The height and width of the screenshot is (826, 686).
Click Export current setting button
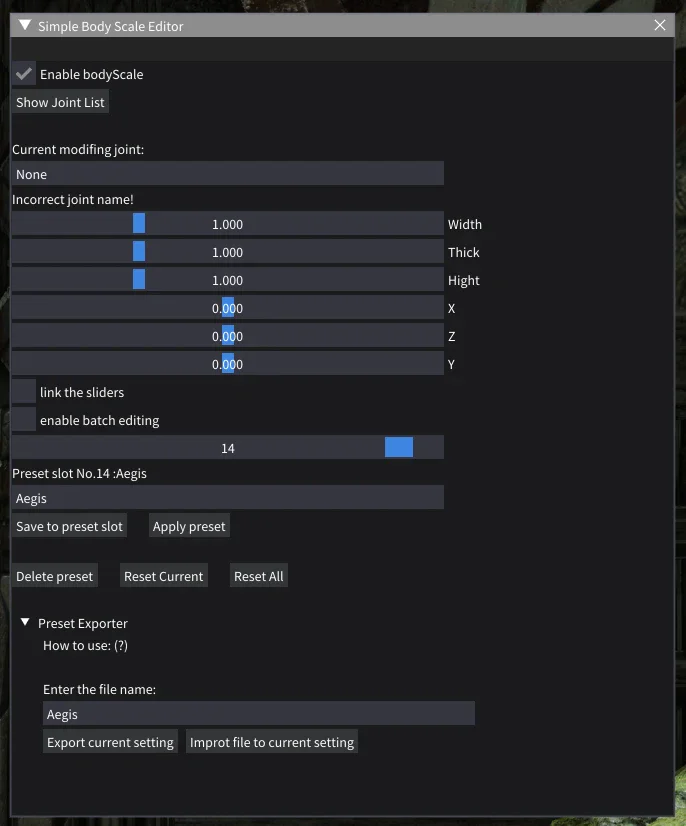110,742
